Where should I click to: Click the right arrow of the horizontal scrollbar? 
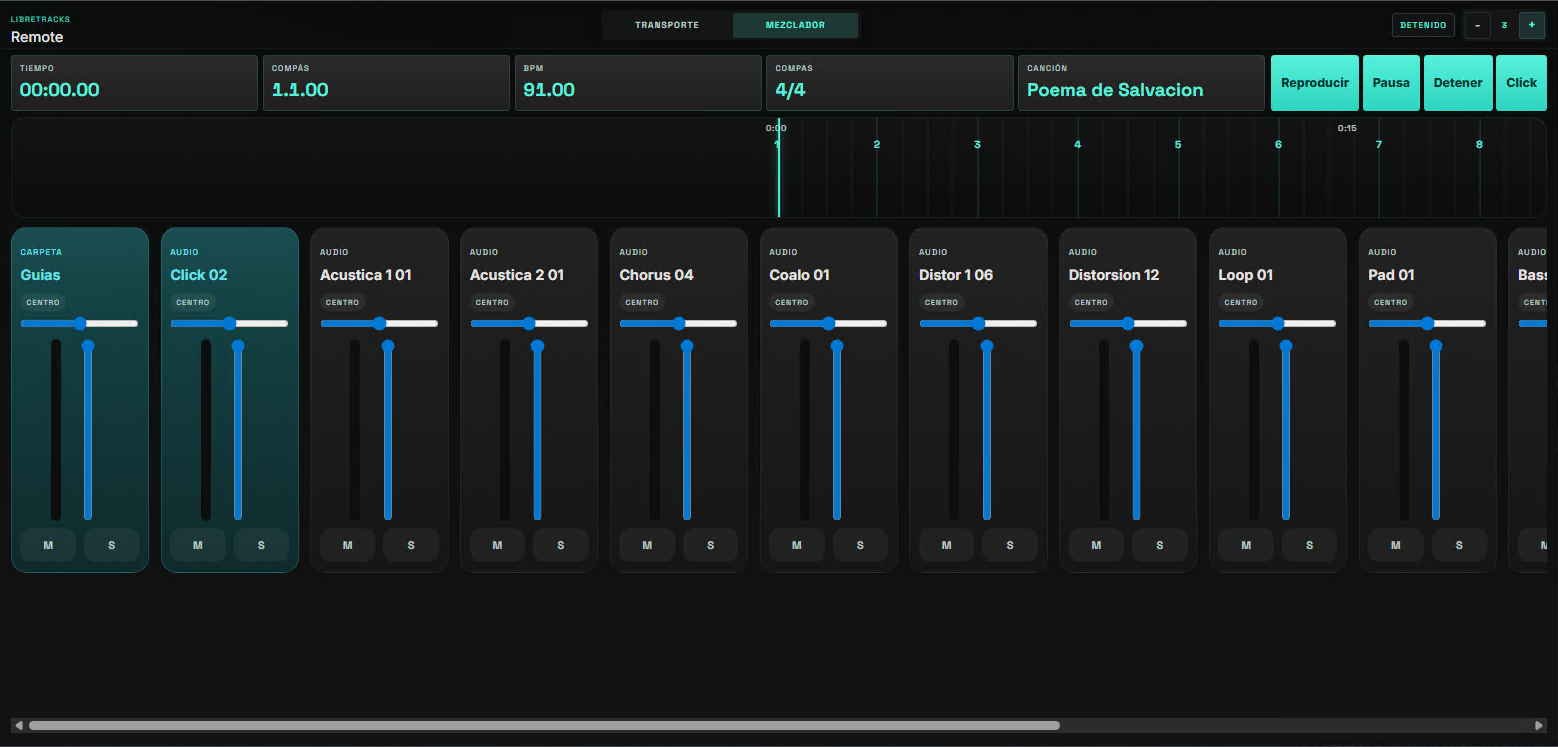(1539, 725)
